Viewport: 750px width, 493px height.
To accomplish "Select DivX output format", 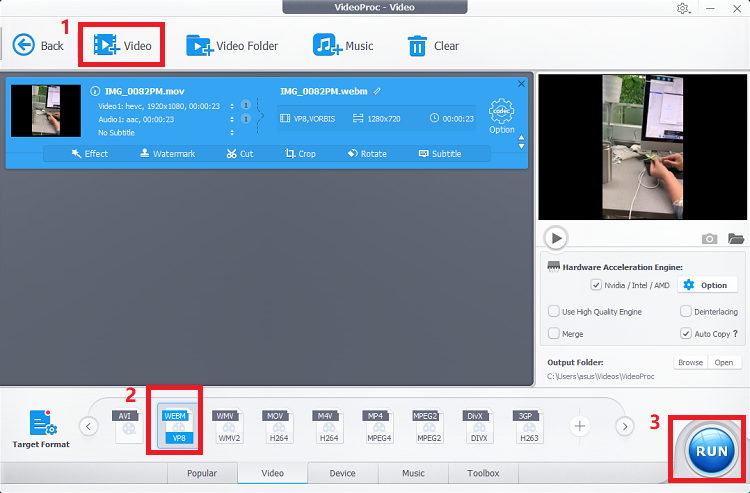I will [478, 426].
